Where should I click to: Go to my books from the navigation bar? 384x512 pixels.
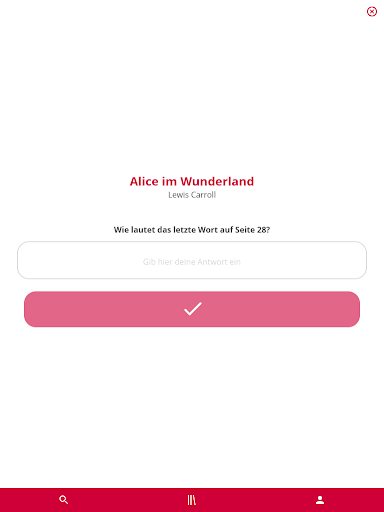pyautogui.click(x=192, y=500)
